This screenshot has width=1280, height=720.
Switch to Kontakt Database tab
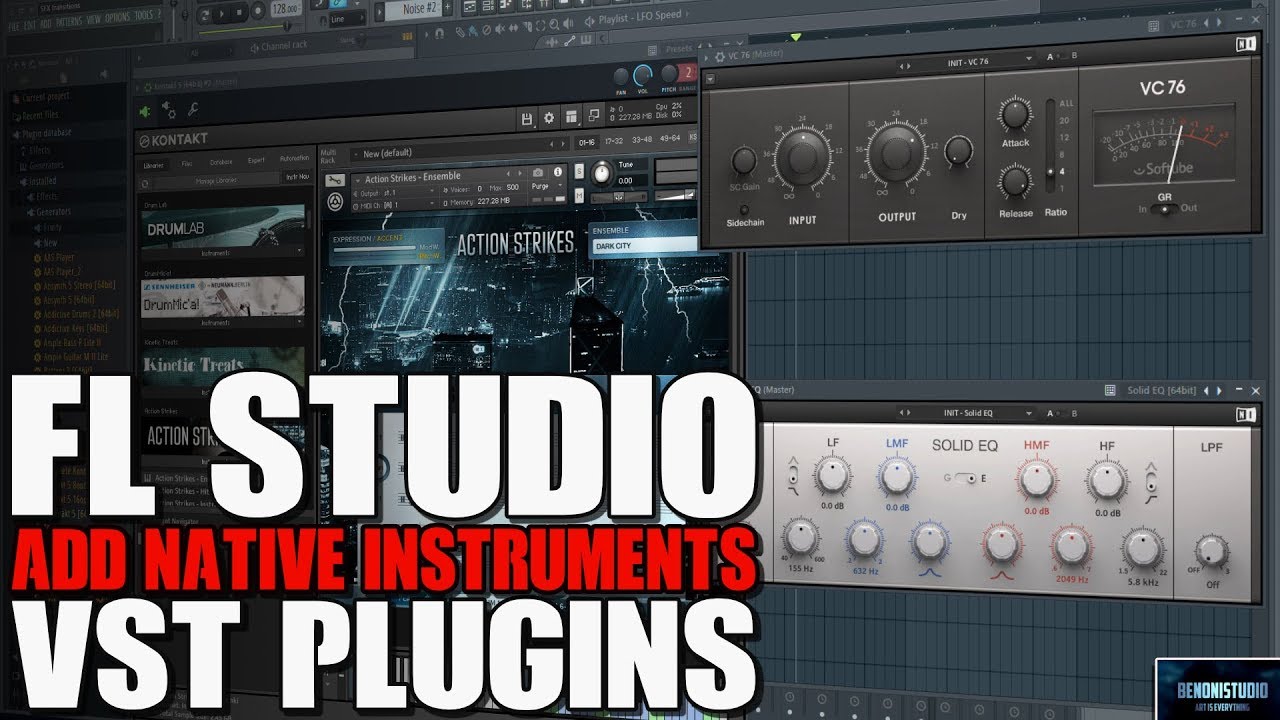click(221, 161)
